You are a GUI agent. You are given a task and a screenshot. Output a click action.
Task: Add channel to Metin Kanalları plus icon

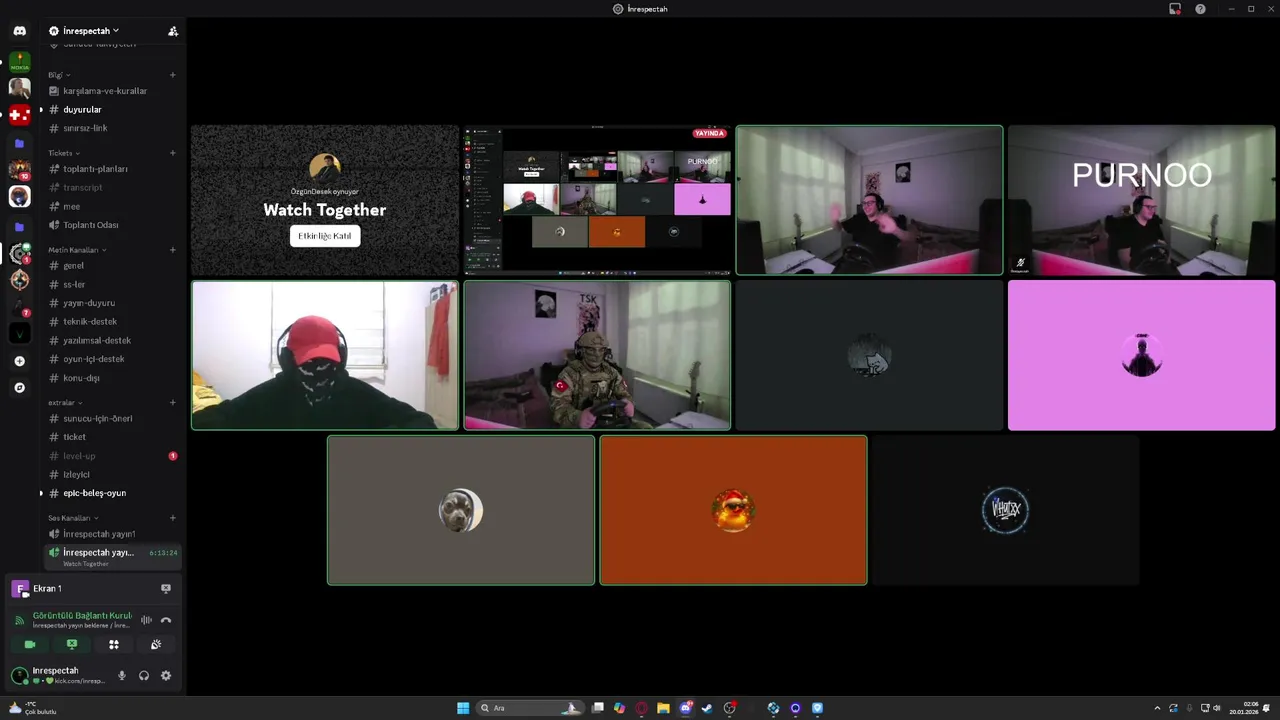173,250
